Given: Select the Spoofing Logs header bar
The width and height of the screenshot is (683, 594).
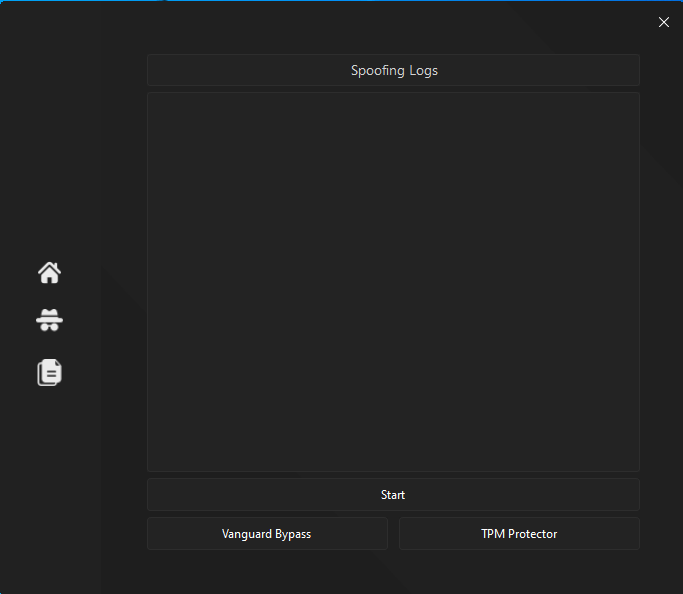Looking at the screenshot, I should click(x=393, y=70).
